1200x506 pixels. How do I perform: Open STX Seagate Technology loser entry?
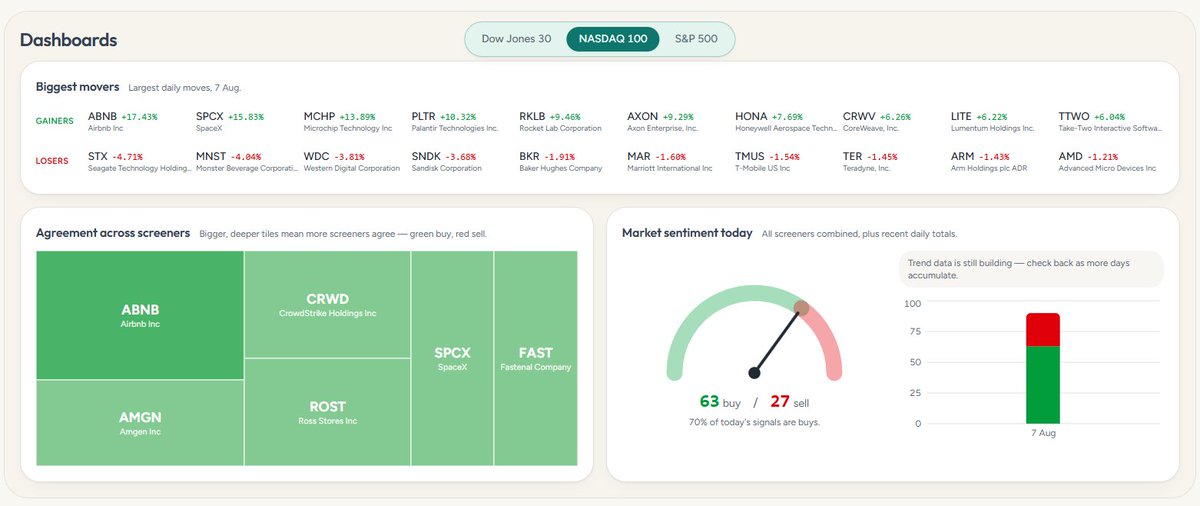click(139, 162)
